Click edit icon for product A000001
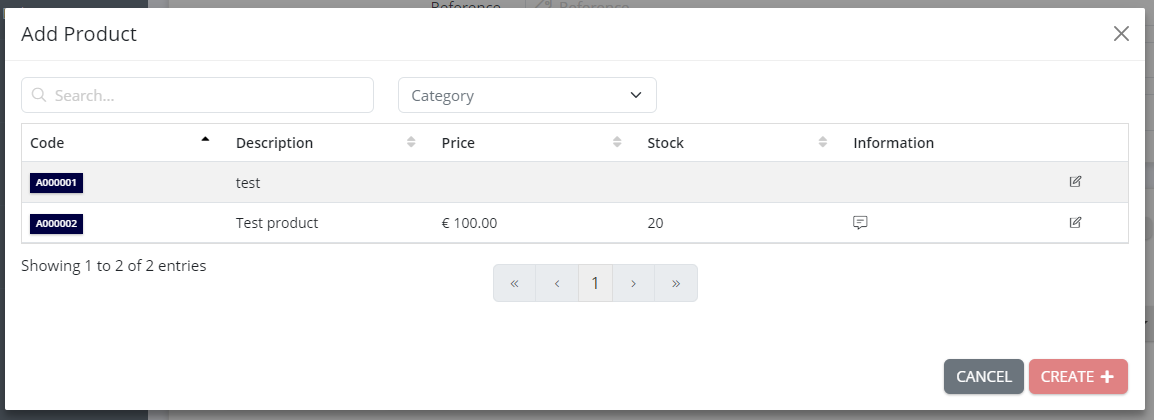 pos(1075,182)
